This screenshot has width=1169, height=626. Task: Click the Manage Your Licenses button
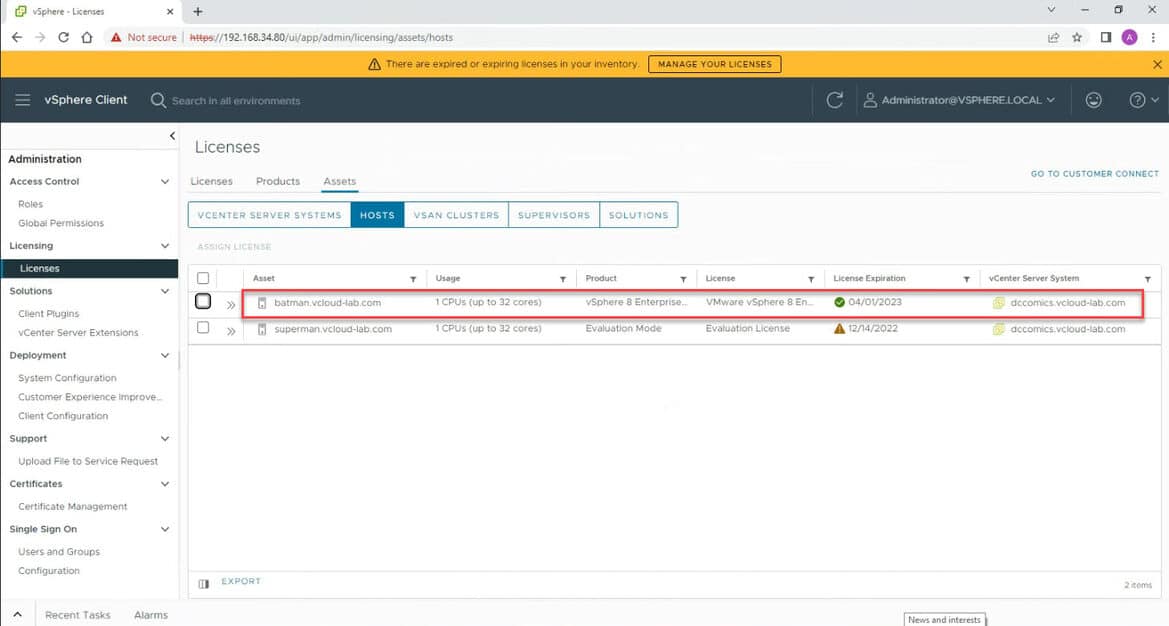pyautogui.click(x=715, y=64)
